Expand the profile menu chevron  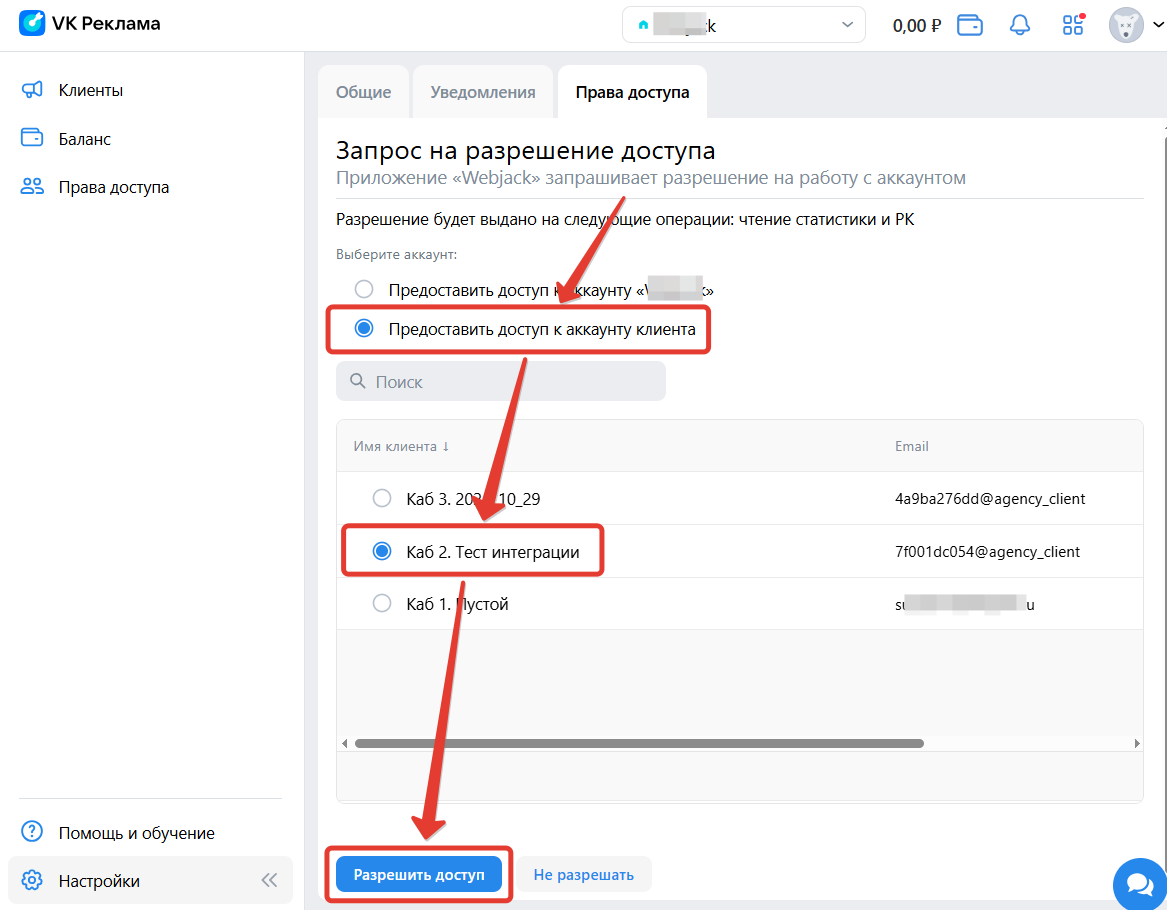(1158, 25)
